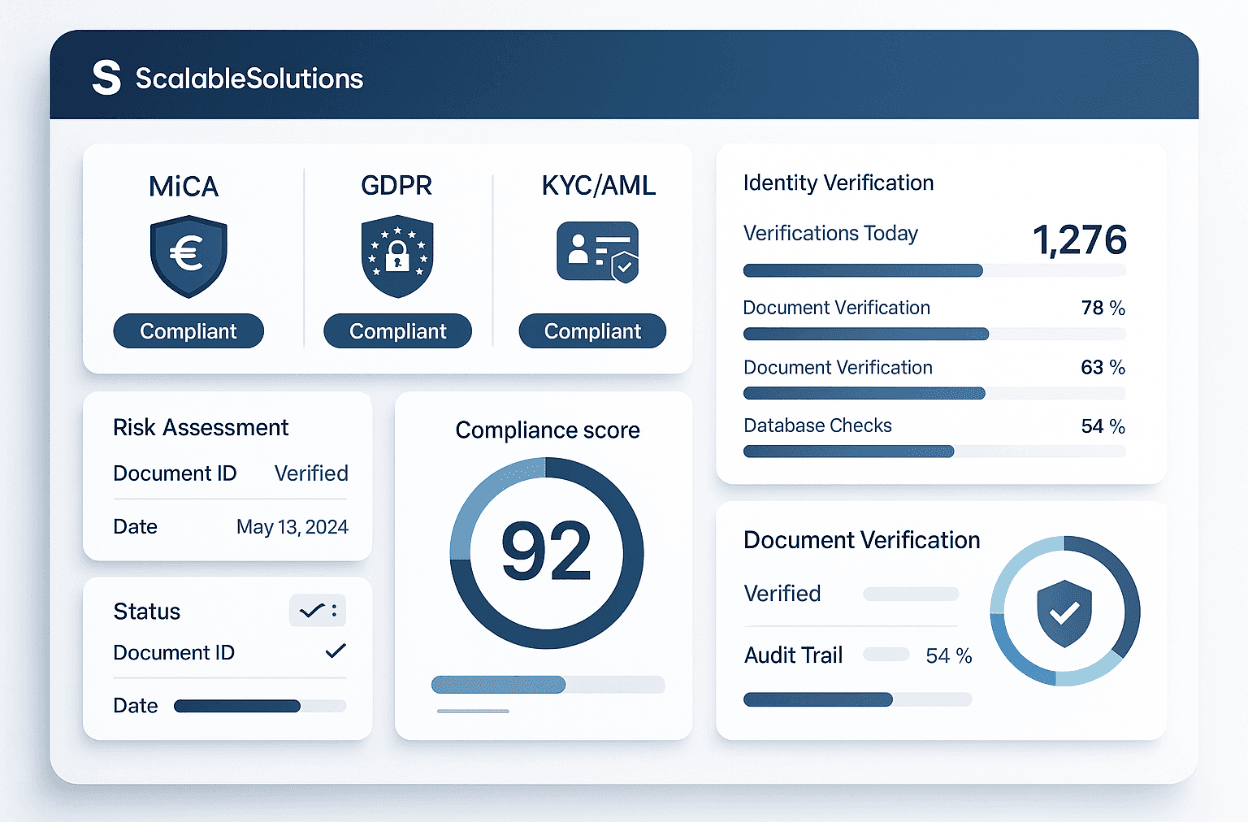Click the 63 % value

[1103, 367]
